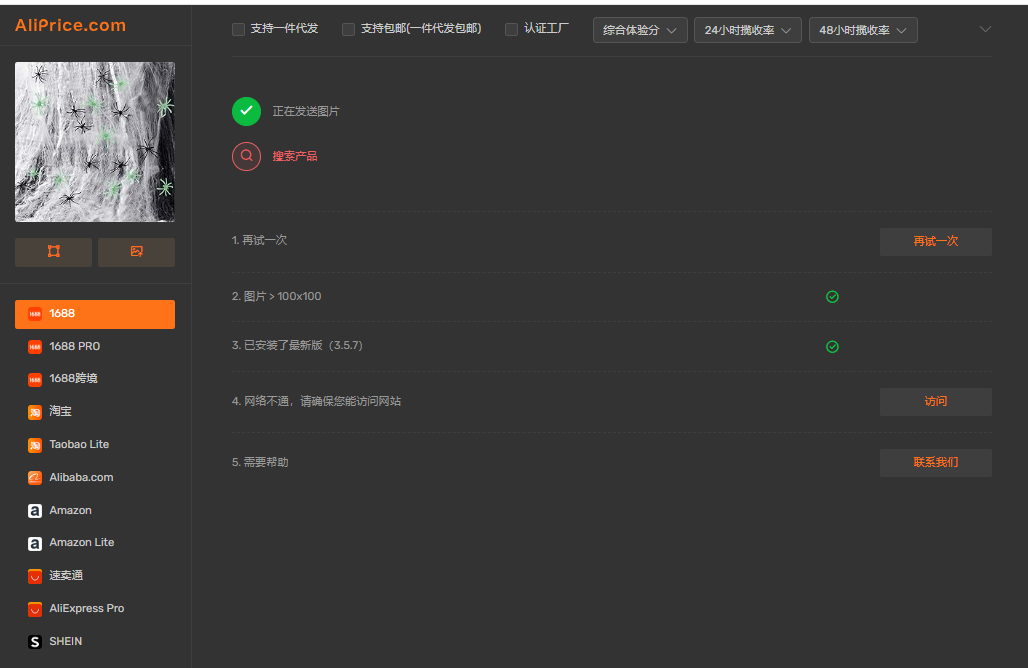Image resolution: width=1028 pixels, height=668 pixels.
Task: Click the upload image icon
Action: pyautogui.click(x=136, y=252)
